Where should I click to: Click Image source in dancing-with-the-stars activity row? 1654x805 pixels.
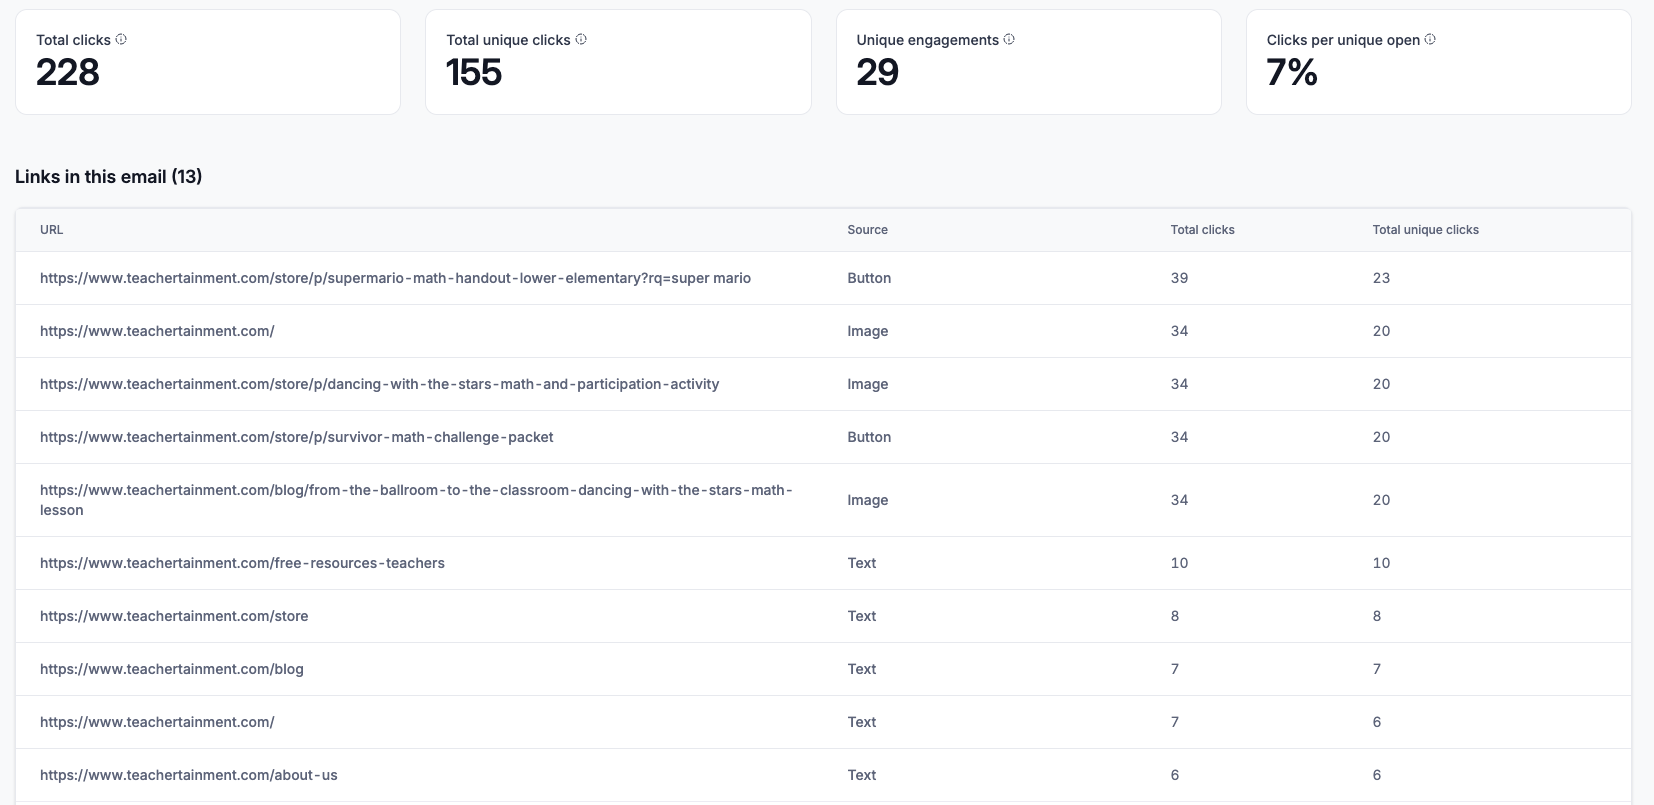(868, 384)
